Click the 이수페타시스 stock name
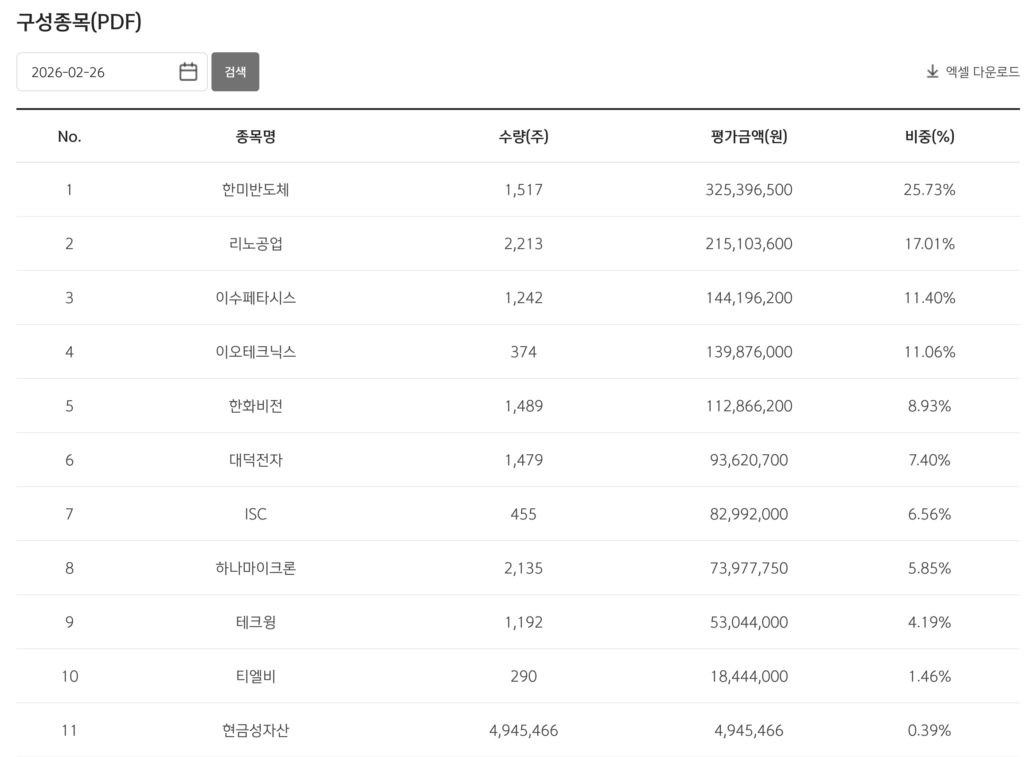Image resolution: width=1024 pixels, height=757 pixels. point(256,298)
